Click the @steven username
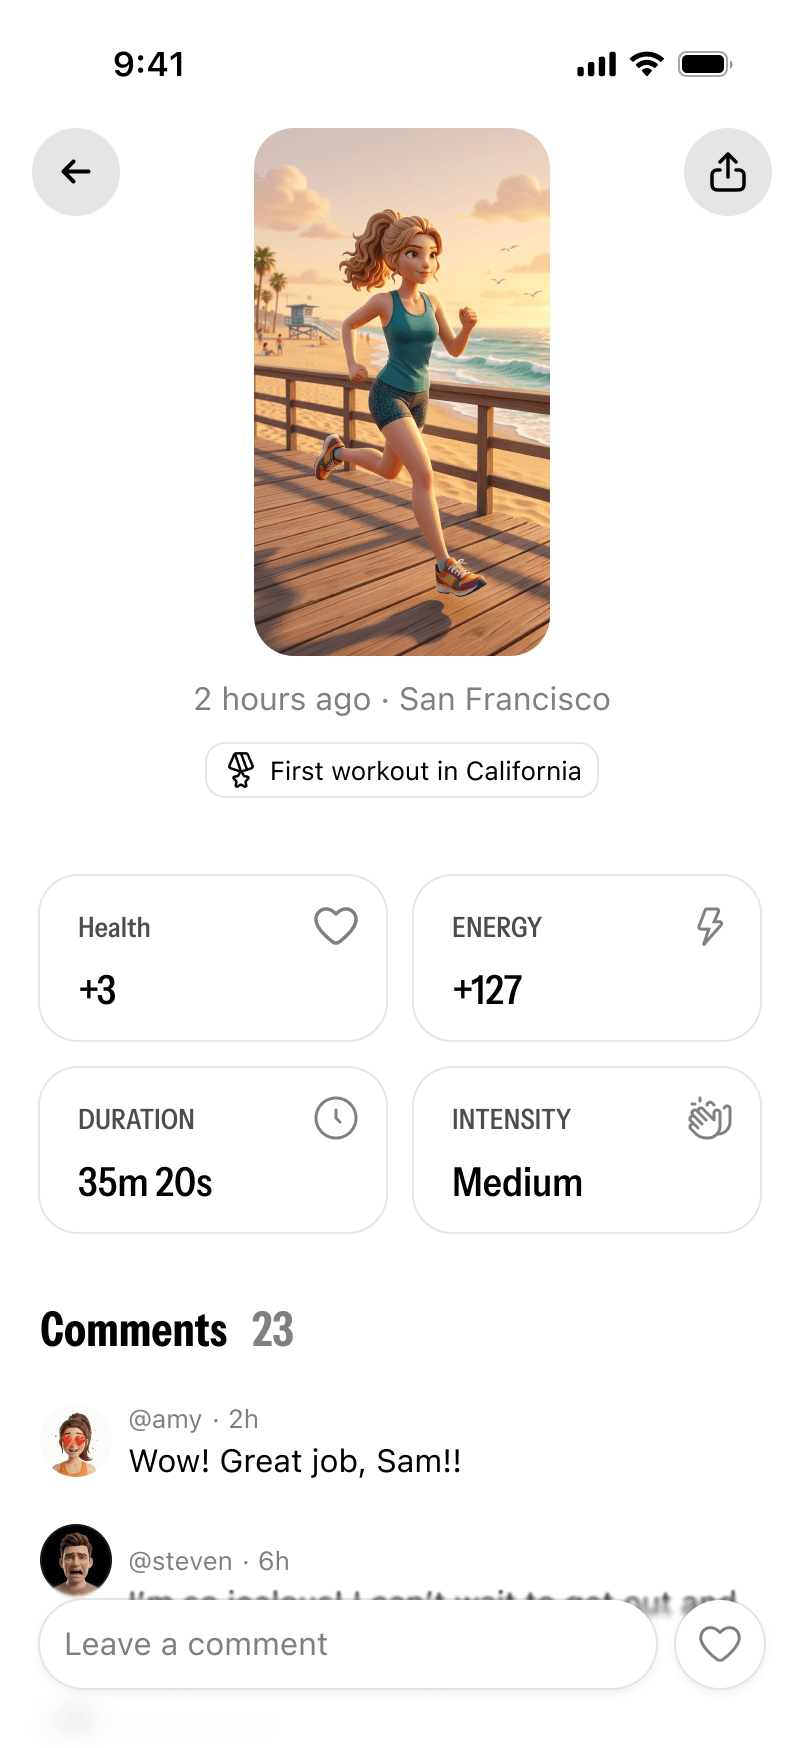The image size is (804, 1748). [x=181, y=1561]
